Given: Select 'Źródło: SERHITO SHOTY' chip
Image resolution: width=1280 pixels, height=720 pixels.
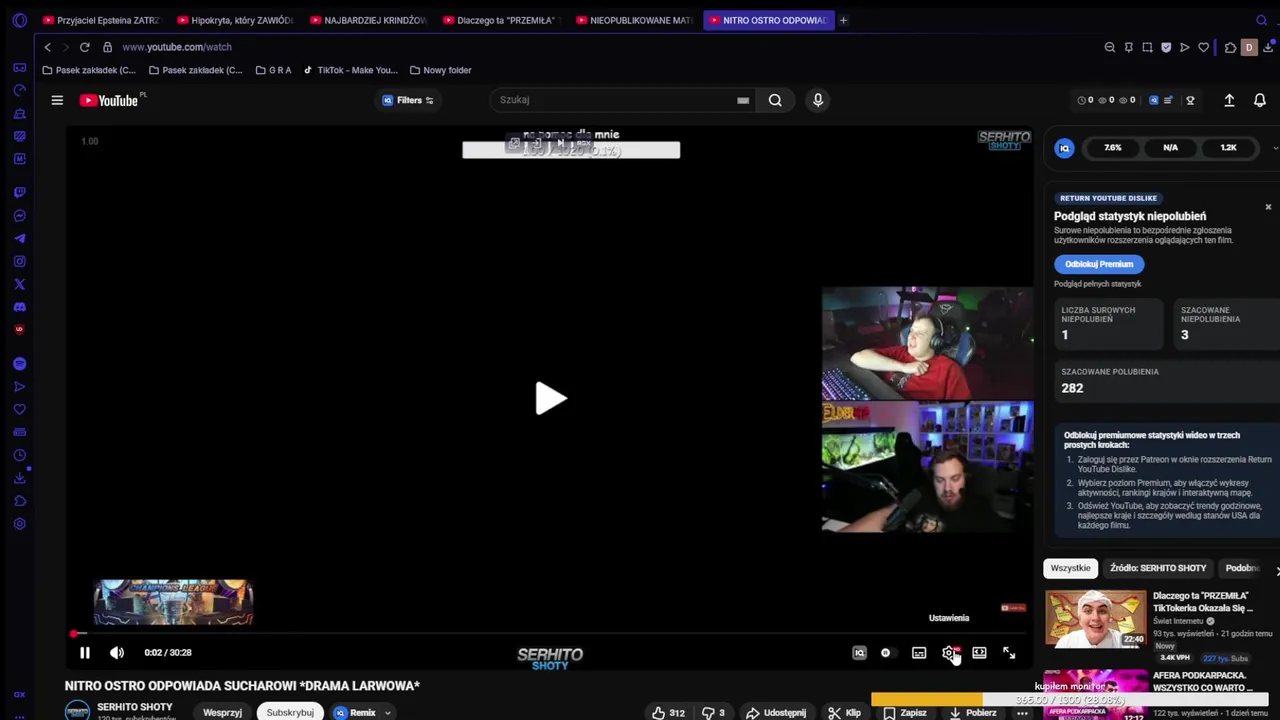Looking at the screenshot, I should coord(1158,568).
